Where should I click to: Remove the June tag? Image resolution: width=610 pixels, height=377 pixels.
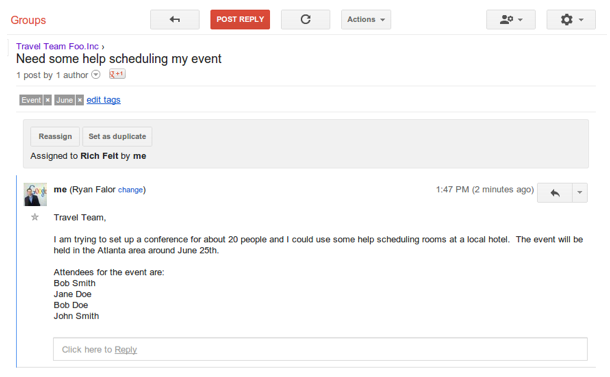pyautogui.click(x=80, y=100)
